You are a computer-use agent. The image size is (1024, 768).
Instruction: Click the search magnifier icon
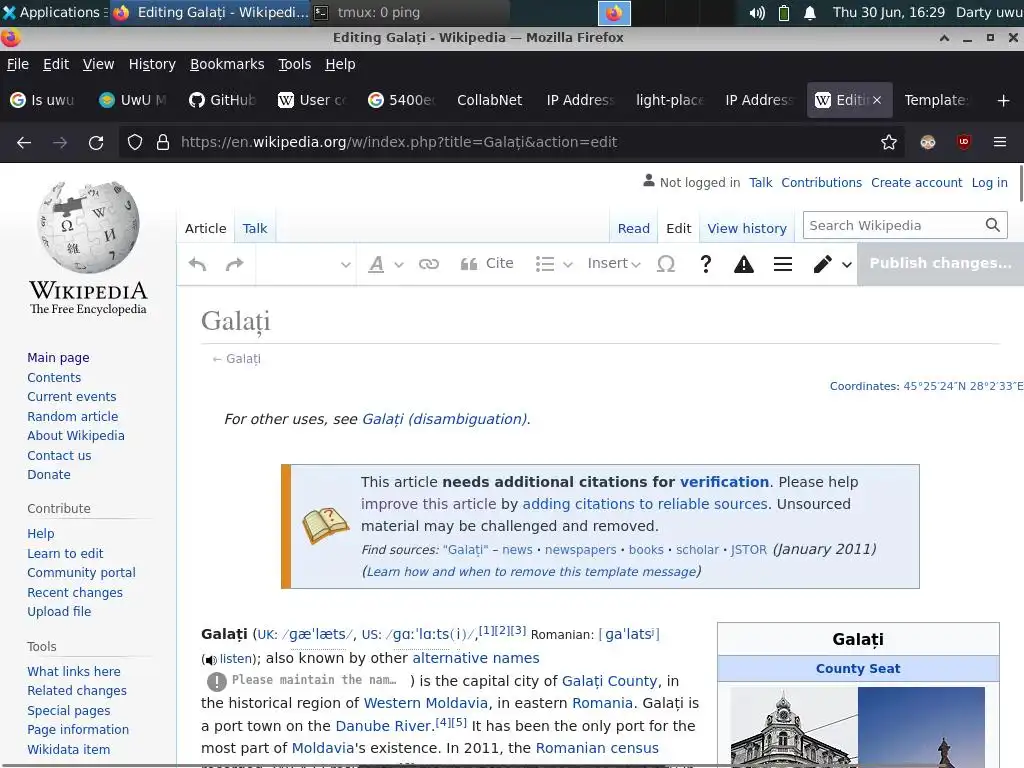[993, 225]
